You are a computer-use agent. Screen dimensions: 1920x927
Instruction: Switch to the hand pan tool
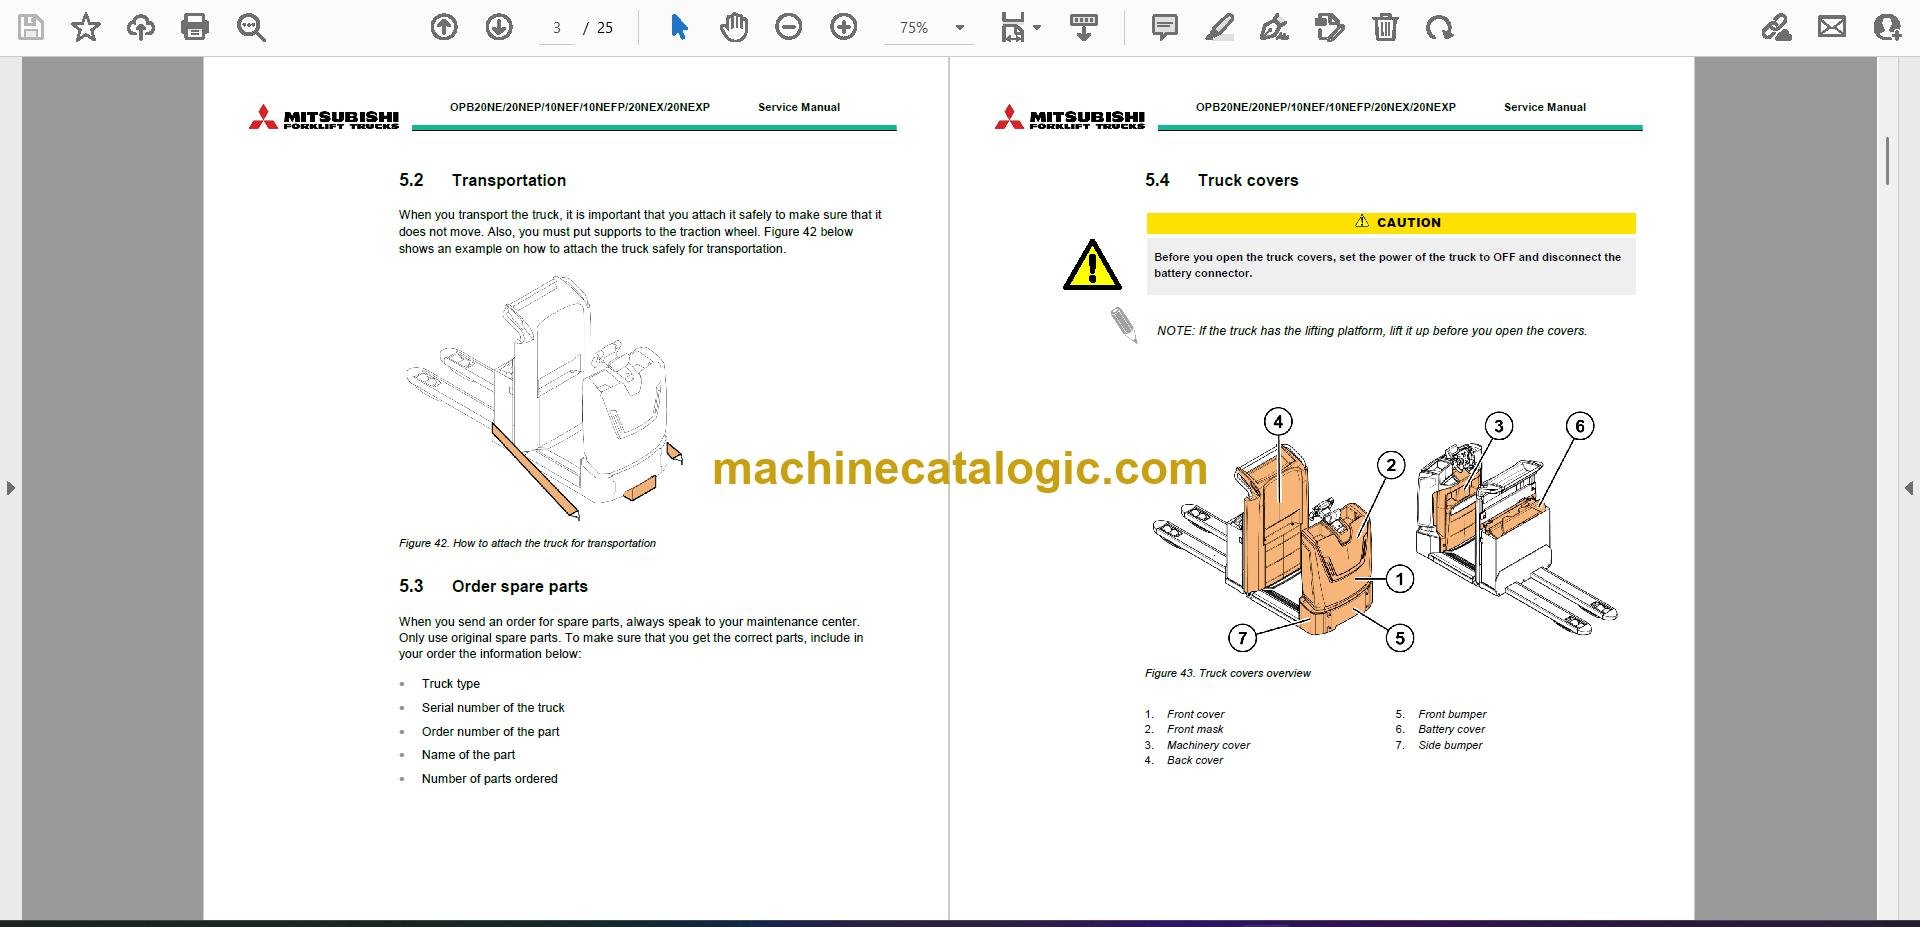pyautogui.click(x=734, y=27)
